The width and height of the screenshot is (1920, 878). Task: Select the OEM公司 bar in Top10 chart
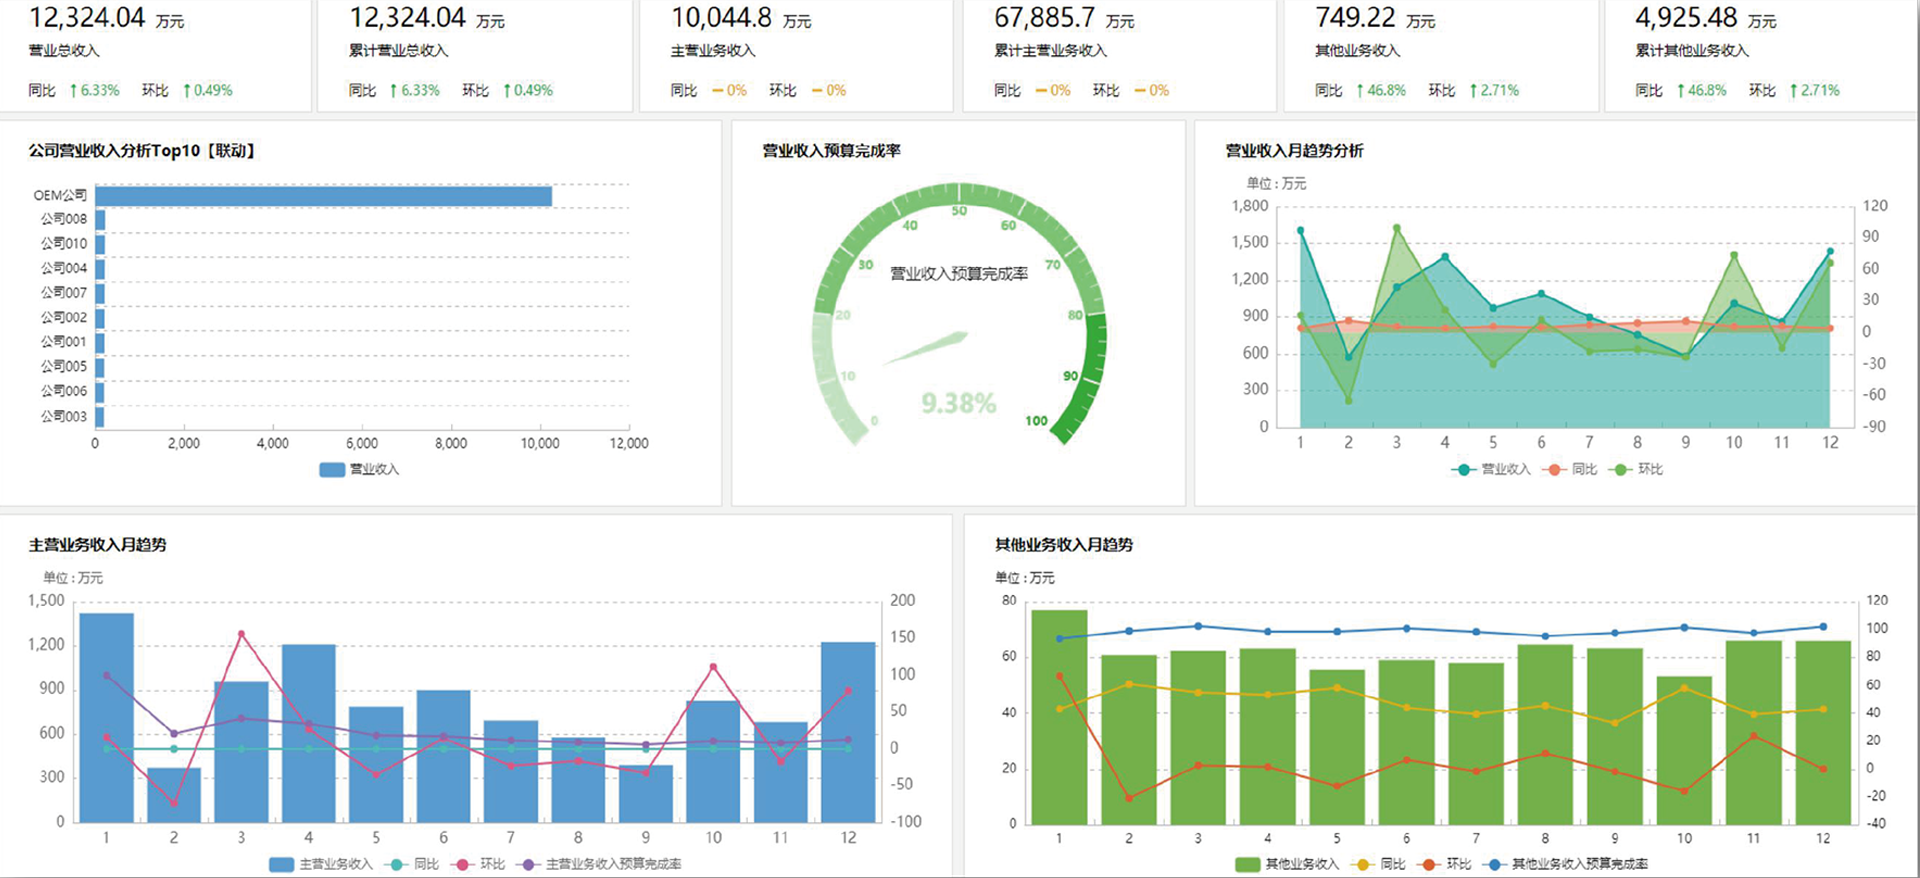pos(323,196)
